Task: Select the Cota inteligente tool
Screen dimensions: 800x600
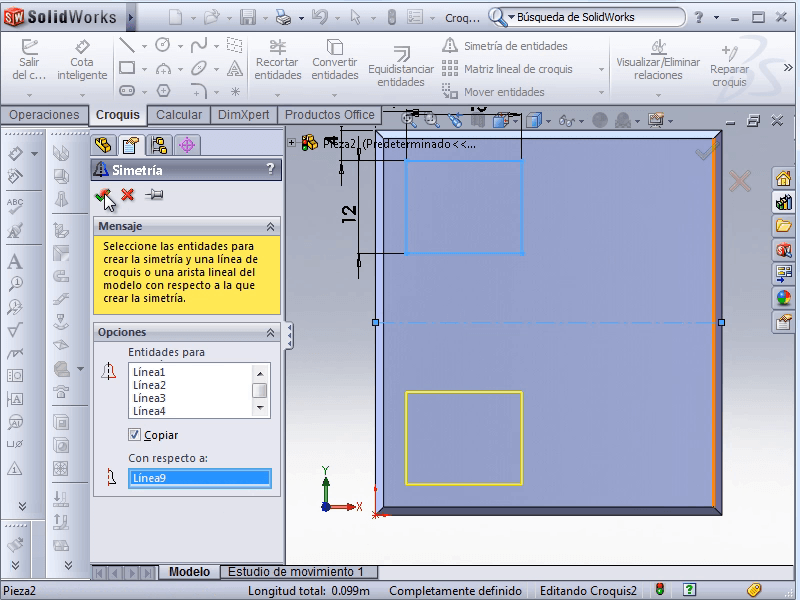Action: (x=81, y=60)
